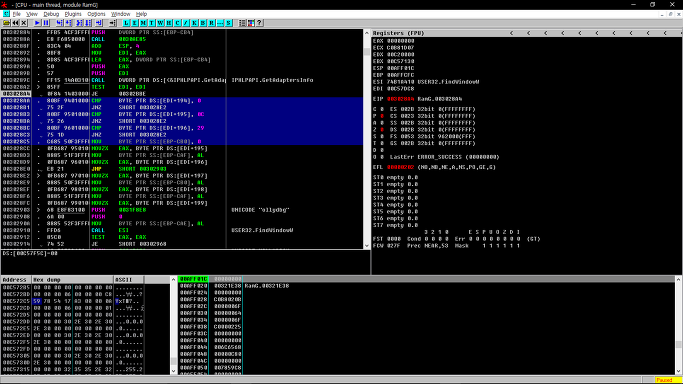Click the Address column header in dump
683x384 pixels.
click(x=16, y=280)
